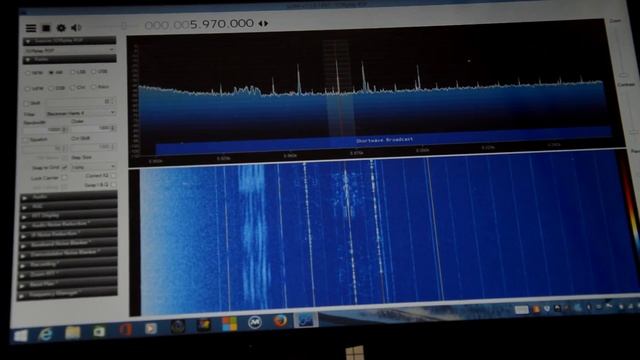Toggle the Lock Carrier checkbox

click(x=64, y=178)
